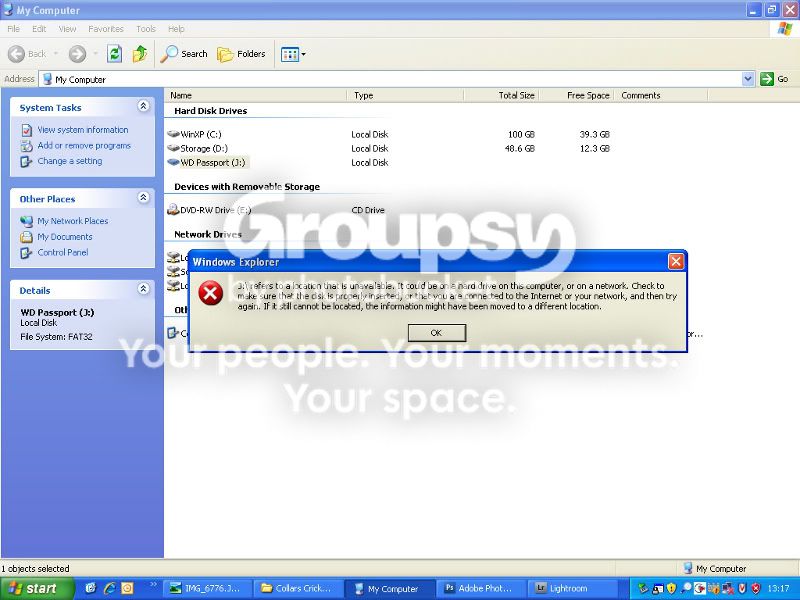Click the 39.3 GB free space cell
This screenshot has width=800, height=600.
[594, 134]
